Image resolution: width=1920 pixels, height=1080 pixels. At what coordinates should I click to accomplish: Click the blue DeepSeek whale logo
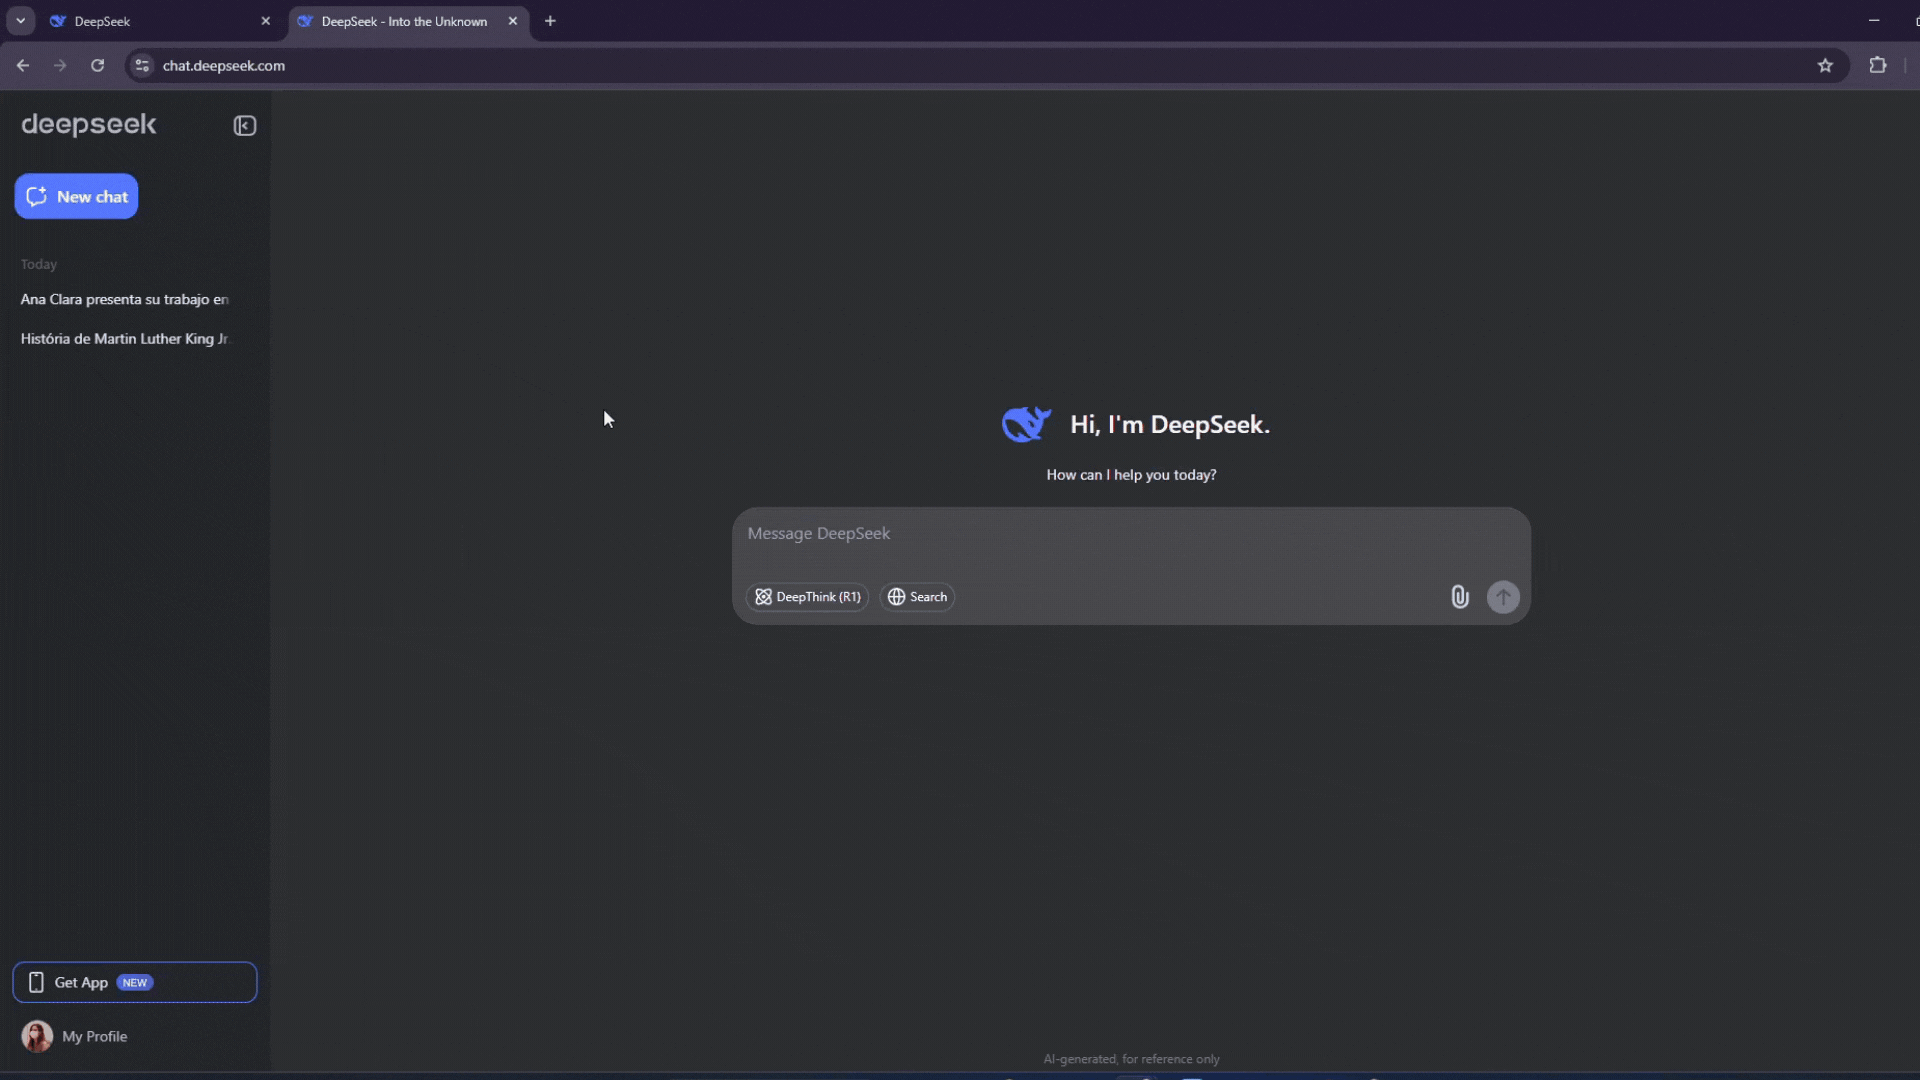pyautogui.click(x=1026, y=424)
